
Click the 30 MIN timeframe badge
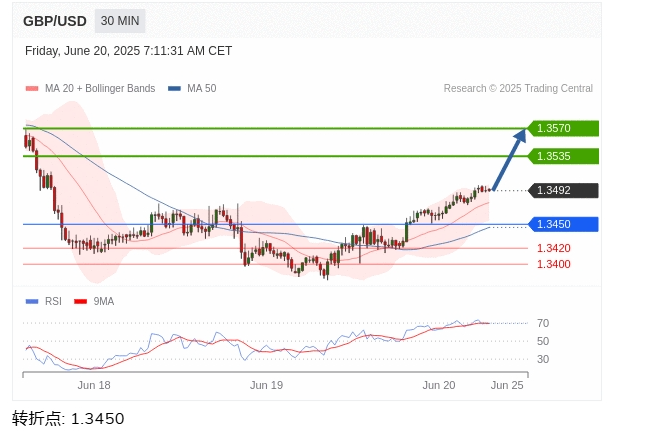(x=120, y=21)
